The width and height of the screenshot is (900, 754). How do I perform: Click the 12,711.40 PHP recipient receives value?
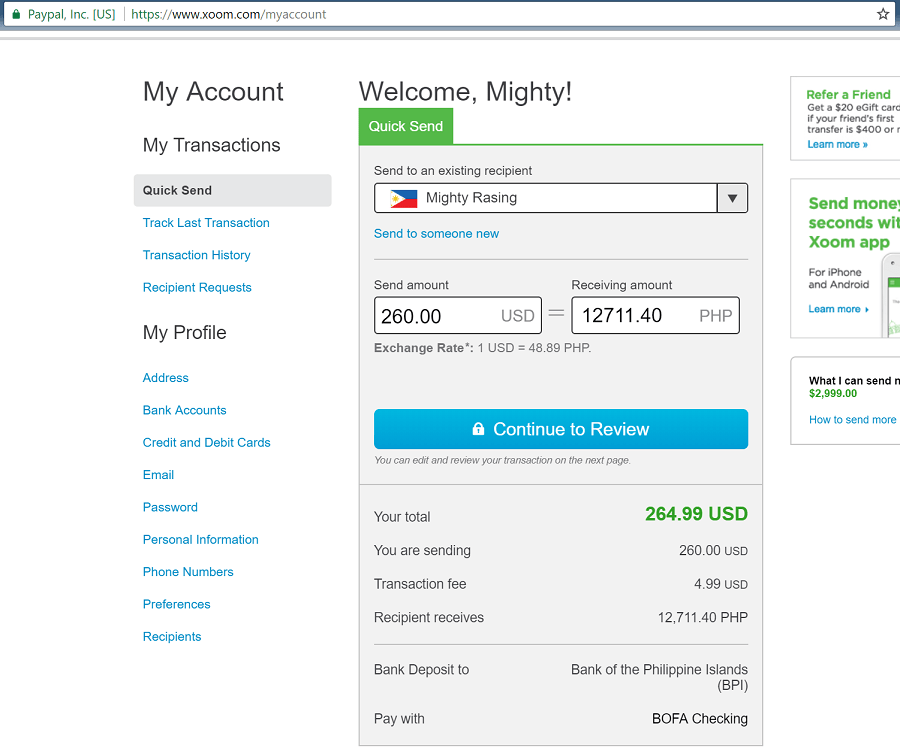(x=703, y=617)
